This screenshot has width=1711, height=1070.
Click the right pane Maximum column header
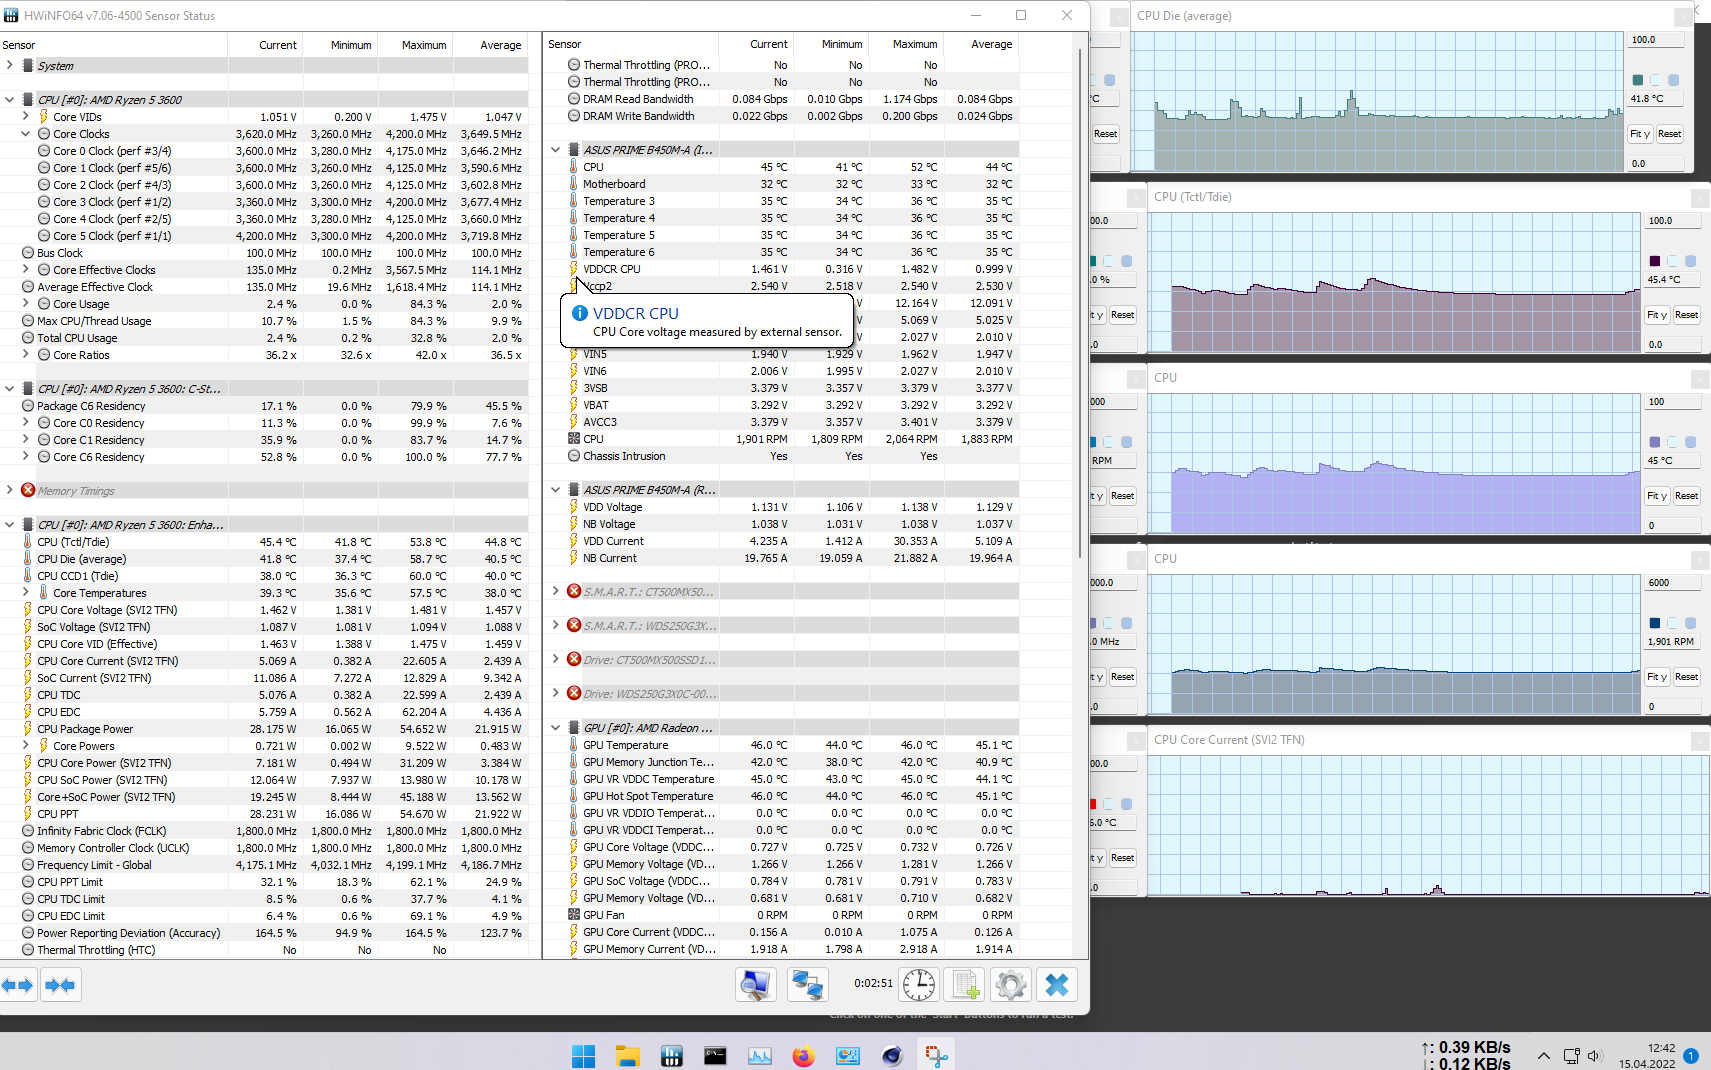(905, 44)
